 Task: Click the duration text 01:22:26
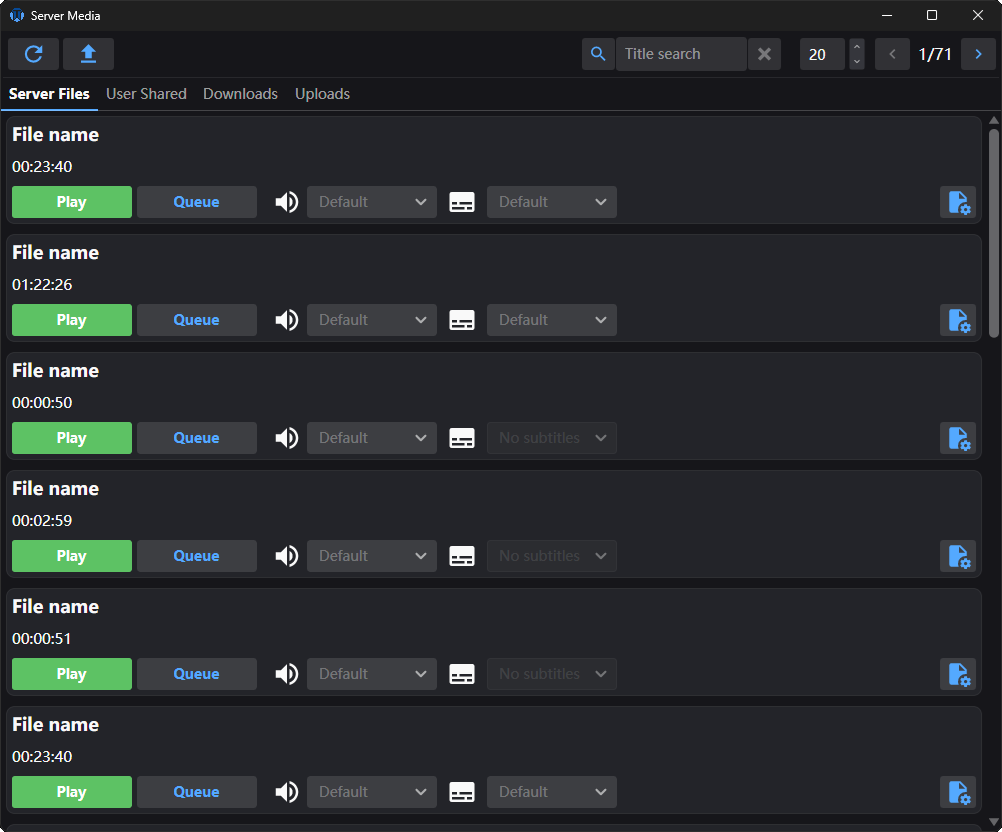(42, 284)
